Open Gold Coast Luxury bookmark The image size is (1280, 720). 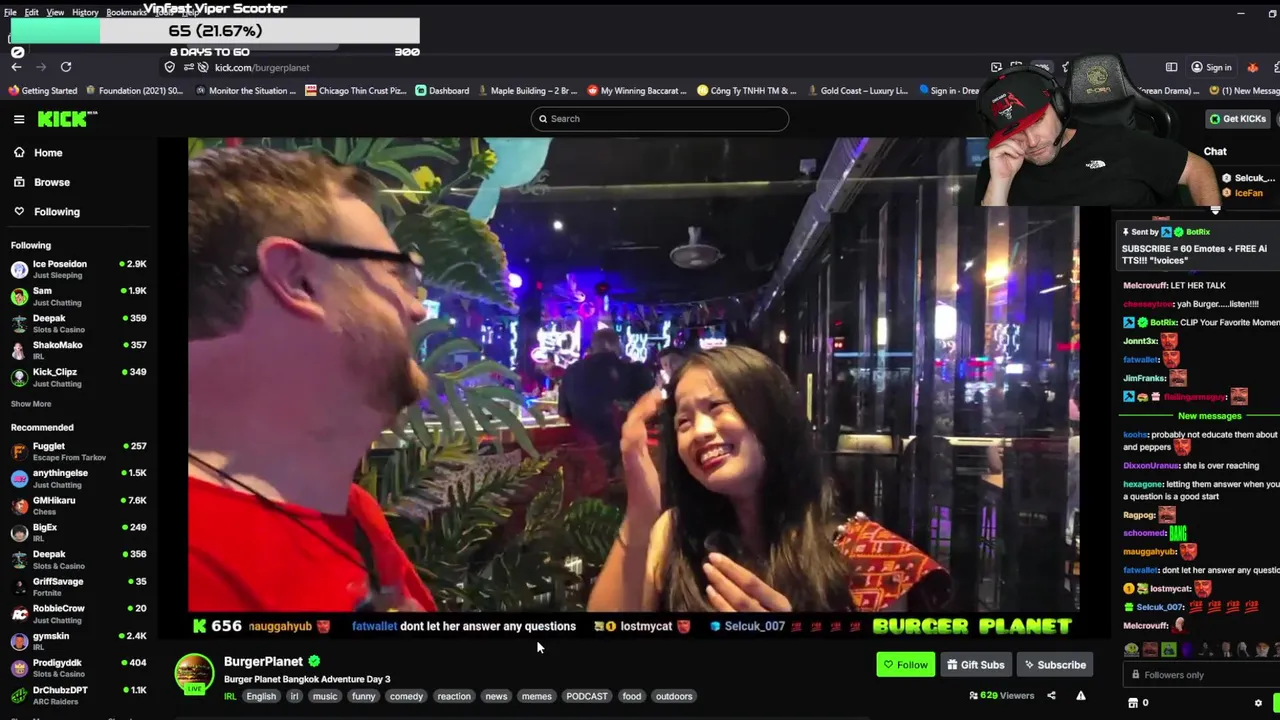tap(857, 91)
